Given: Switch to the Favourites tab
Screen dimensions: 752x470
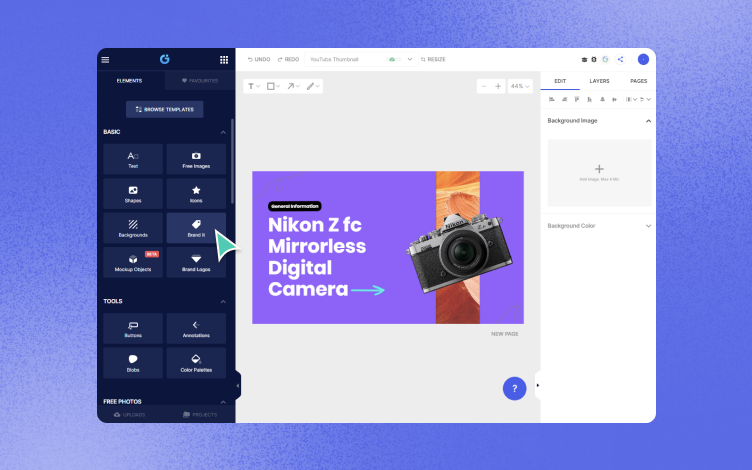Looking at the screenshot, I should (200, 81).
